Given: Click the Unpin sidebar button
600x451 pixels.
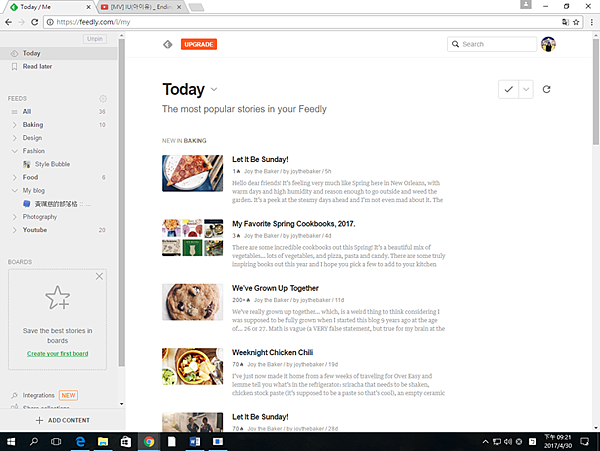Looking at the screenshot, I should 95,39.
